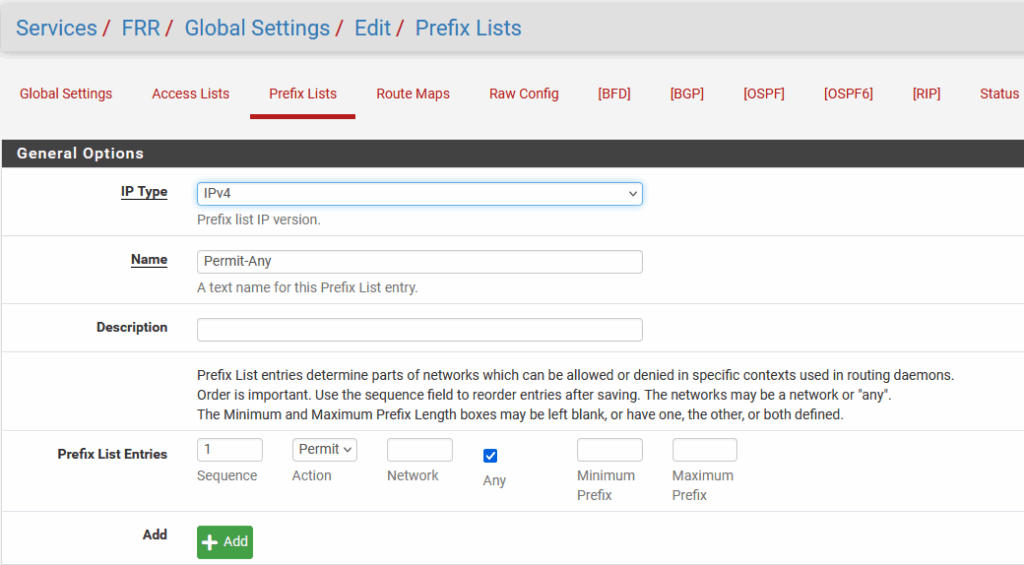Screen dimensions: 1024x565
Task: Click the Services breadcrumb link
Action: (x=56, y=28)
